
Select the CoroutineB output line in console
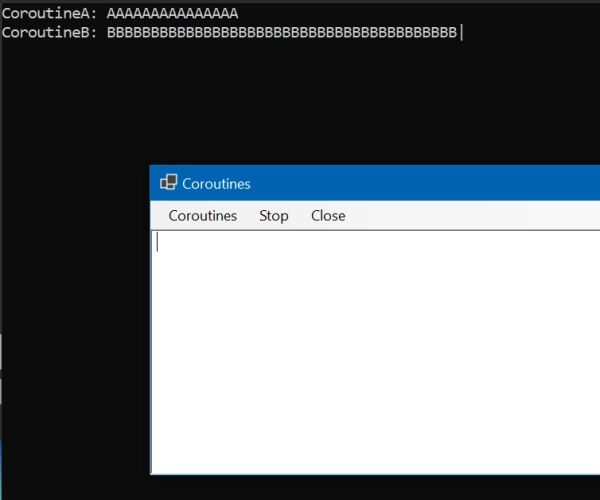[230, 33]
